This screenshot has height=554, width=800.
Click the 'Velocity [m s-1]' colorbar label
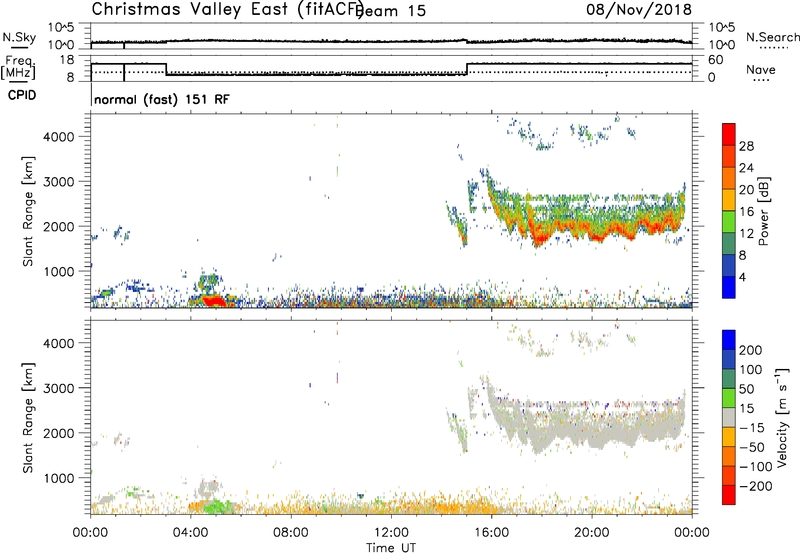tap(782, 417)
